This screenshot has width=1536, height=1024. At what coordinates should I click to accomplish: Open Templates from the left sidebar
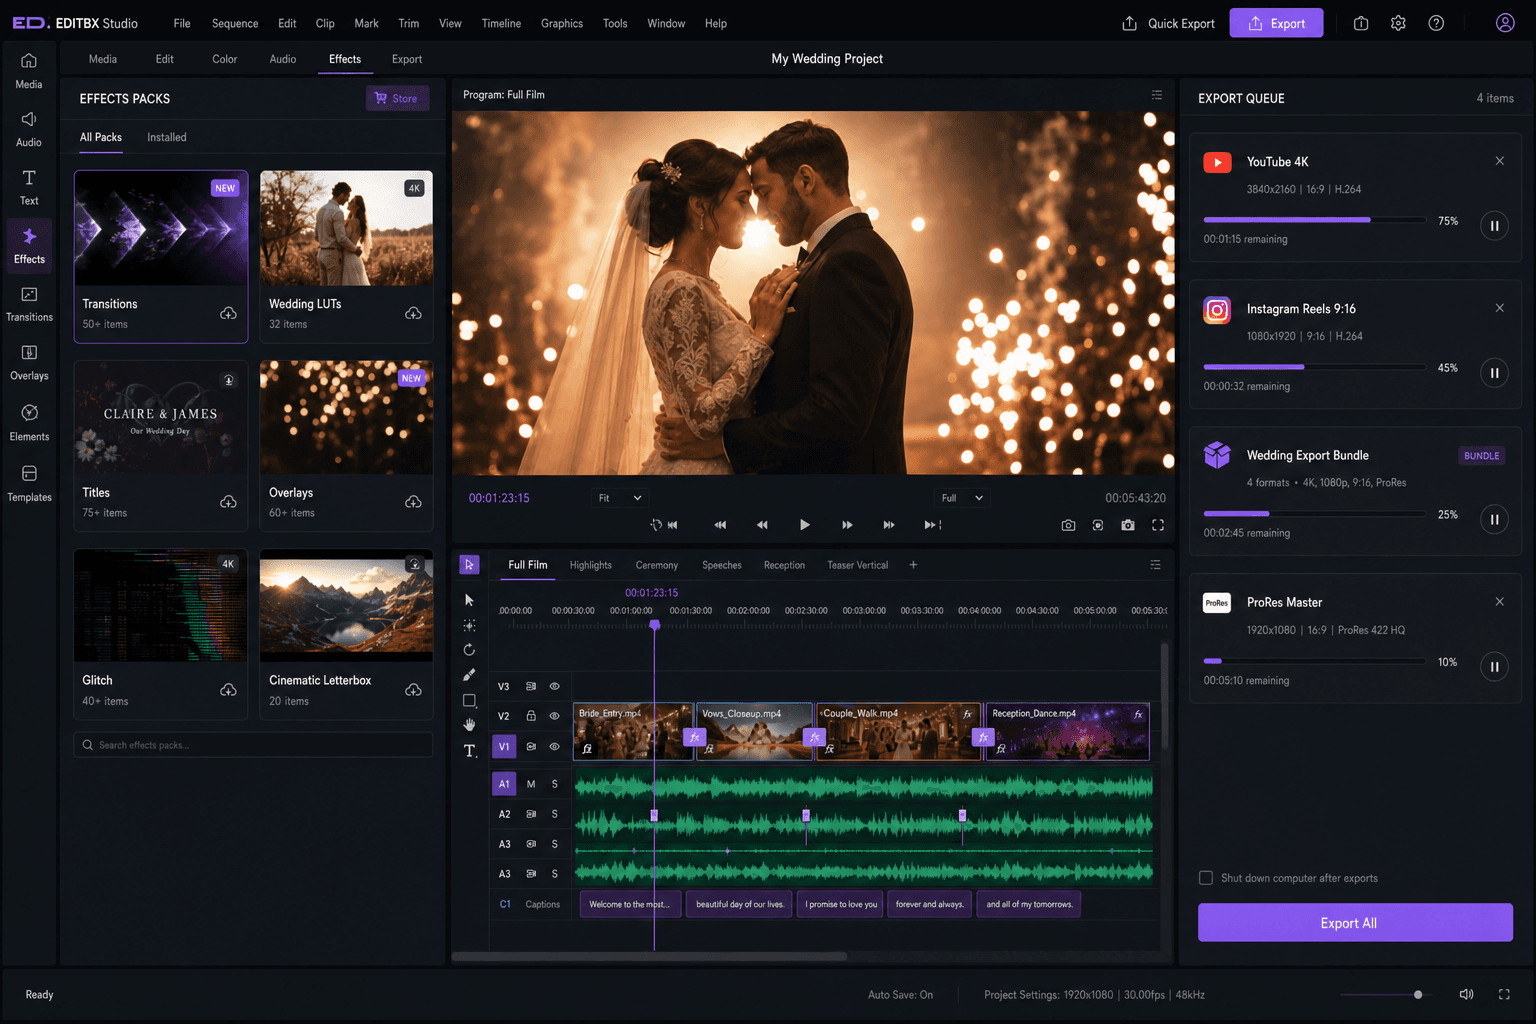(29, 484)
